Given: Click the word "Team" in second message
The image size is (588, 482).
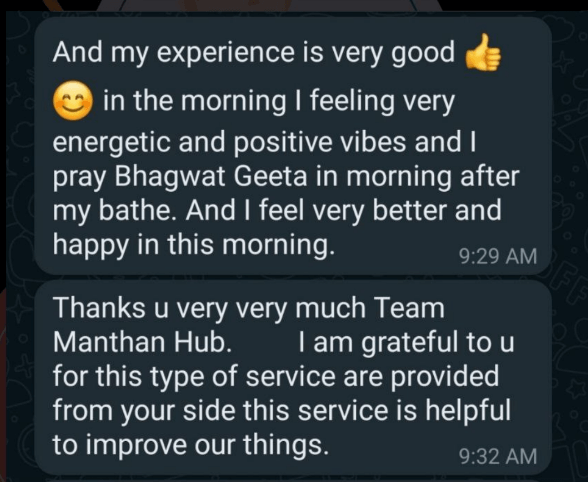Looking at the screenshot, I should coord(410,308).
